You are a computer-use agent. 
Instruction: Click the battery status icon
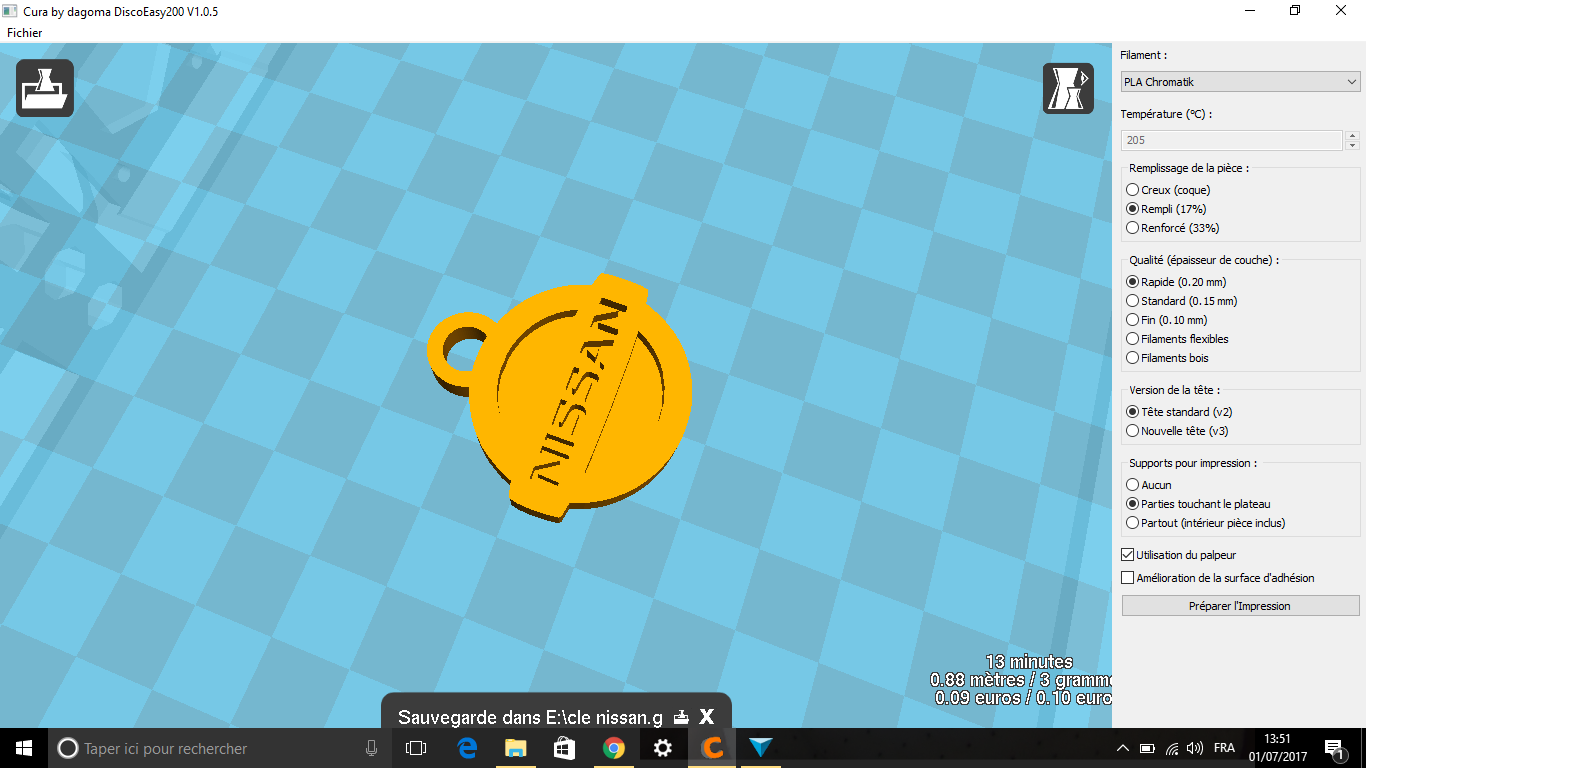(x=1147, y=748)
